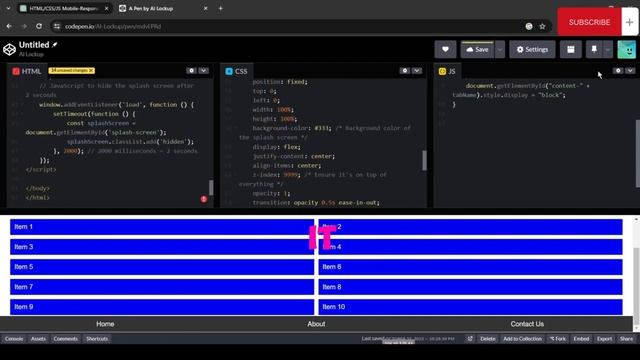This screenshot has height=360, width=640.
Task: Open CSS editor settings gear
Action: (x=405, y=71)
